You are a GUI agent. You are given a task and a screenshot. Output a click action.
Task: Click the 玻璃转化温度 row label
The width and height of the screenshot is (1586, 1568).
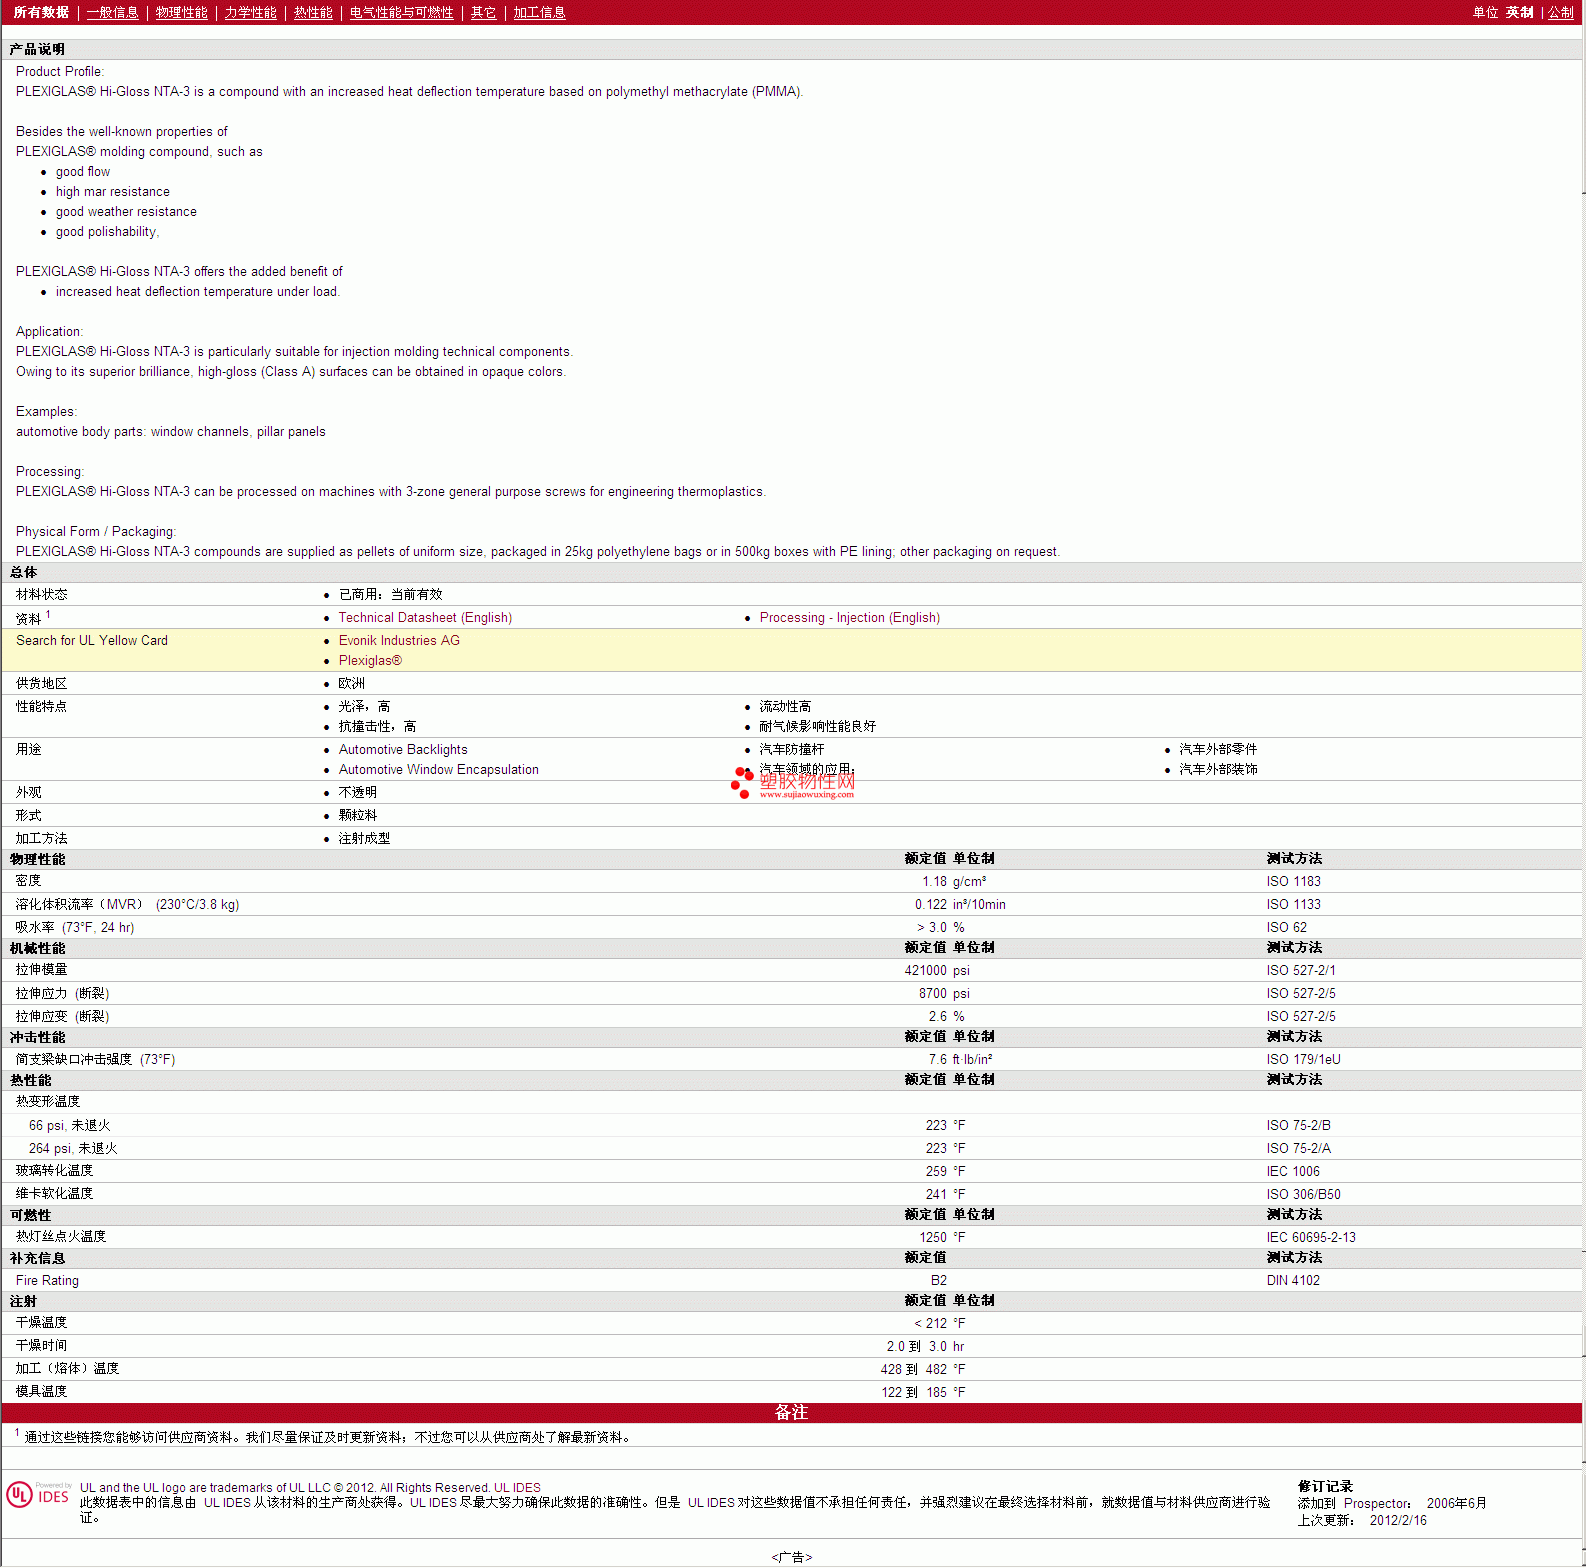point(54,1171)
